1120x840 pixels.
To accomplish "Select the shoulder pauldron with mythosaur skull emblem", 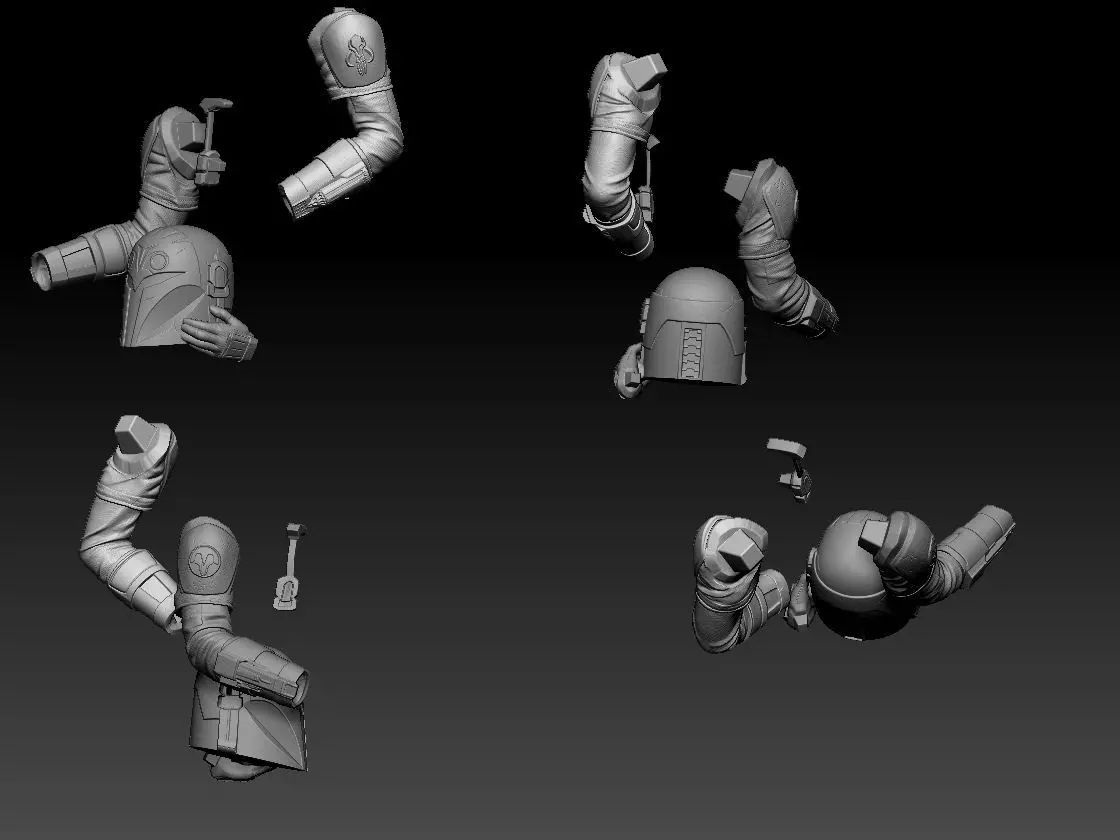I will pos(354,49).
